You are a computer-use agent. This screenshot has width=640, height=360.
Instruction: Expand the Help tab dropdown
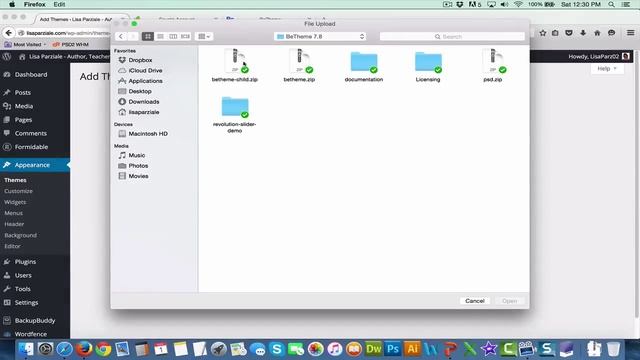pyautogui.click(x=607, y=69)
